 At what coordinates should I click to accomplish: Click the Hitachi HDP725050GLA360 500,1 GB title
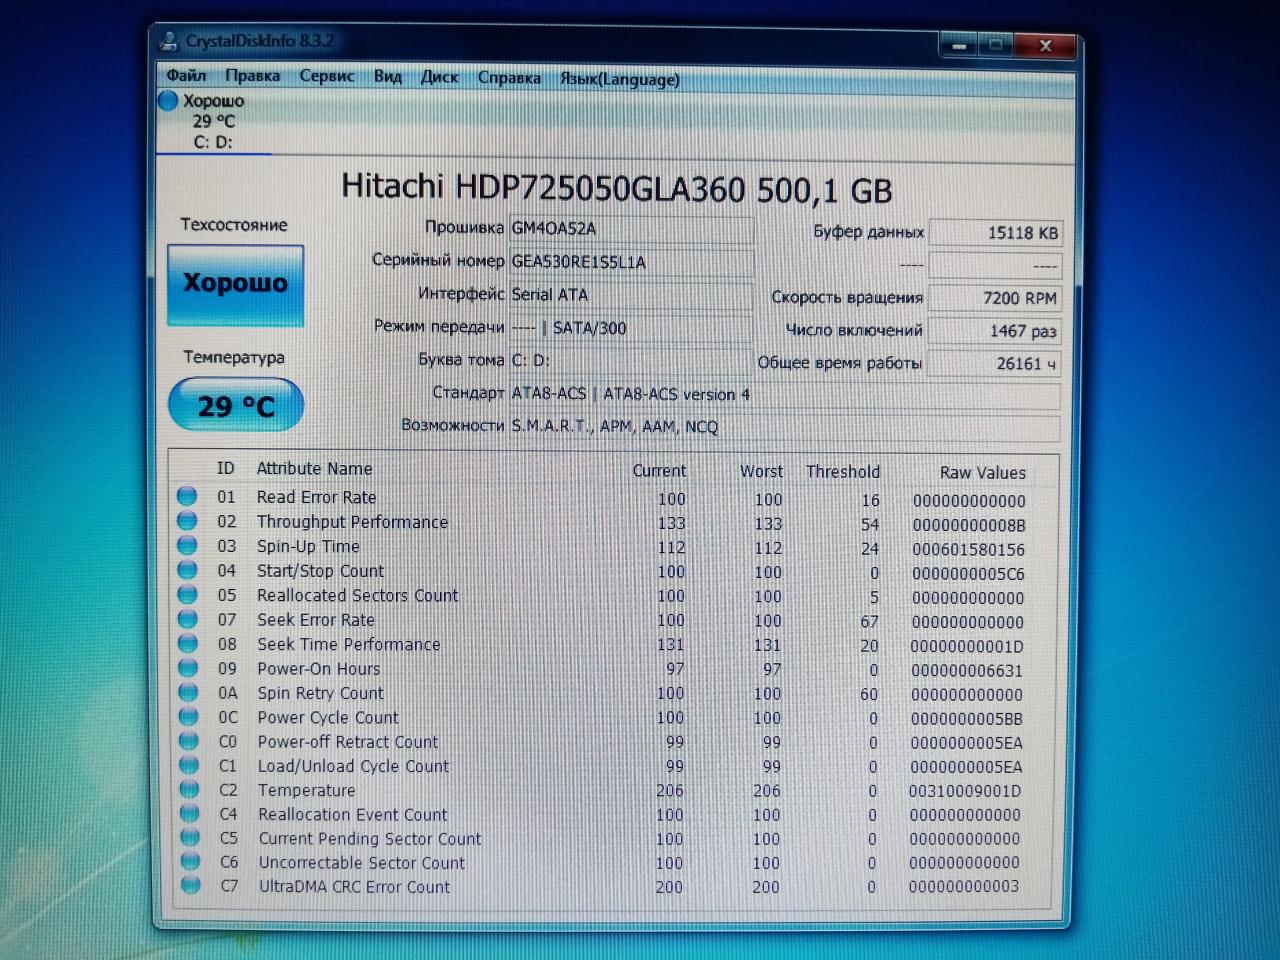(x=617, y=188)
